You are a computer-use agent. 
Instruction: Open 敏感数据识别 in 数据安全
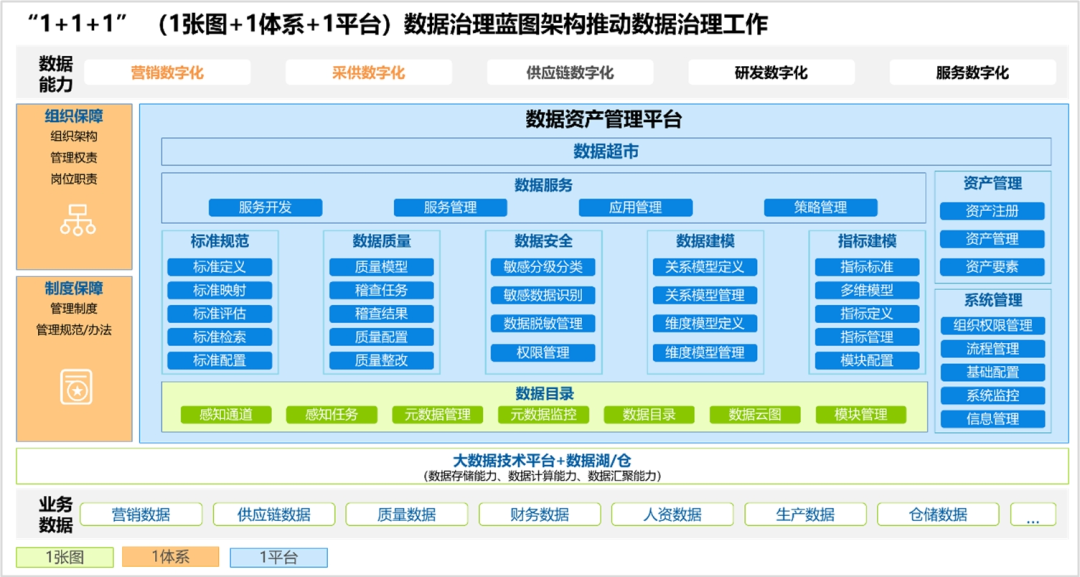(x=543, y=296)
